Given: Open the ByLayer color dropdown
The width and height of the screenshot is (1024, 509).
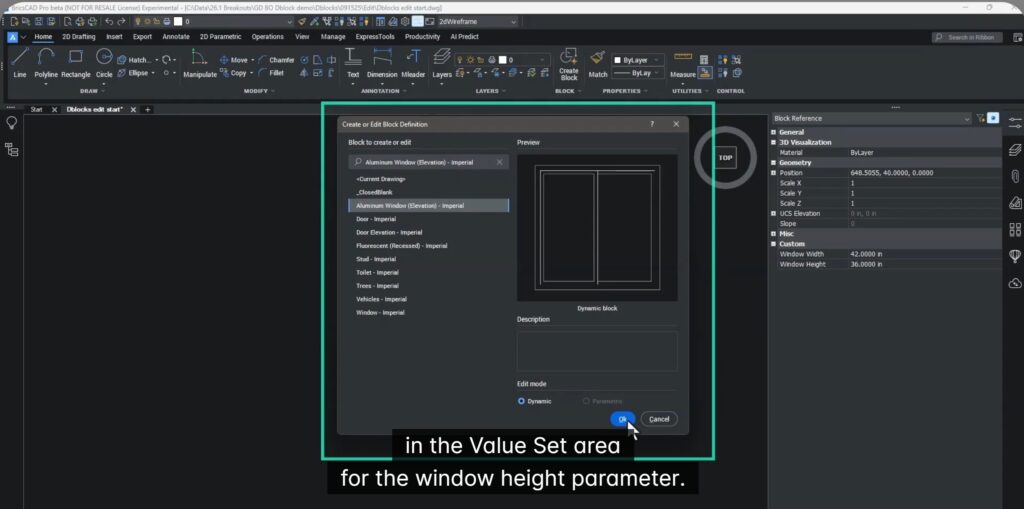Looking at the screenshot, I should pos(637,59).
